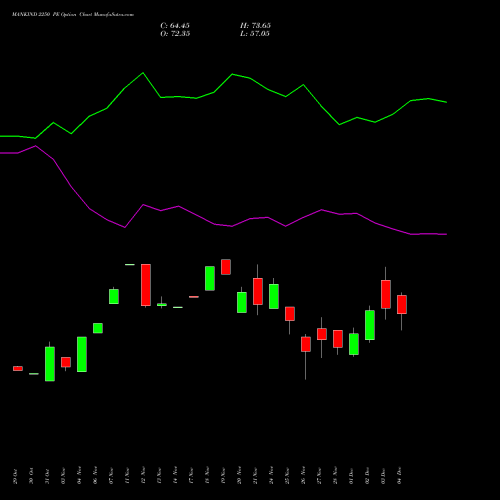
Task: Select the 13 Nov date label
Action: (159, 476)
